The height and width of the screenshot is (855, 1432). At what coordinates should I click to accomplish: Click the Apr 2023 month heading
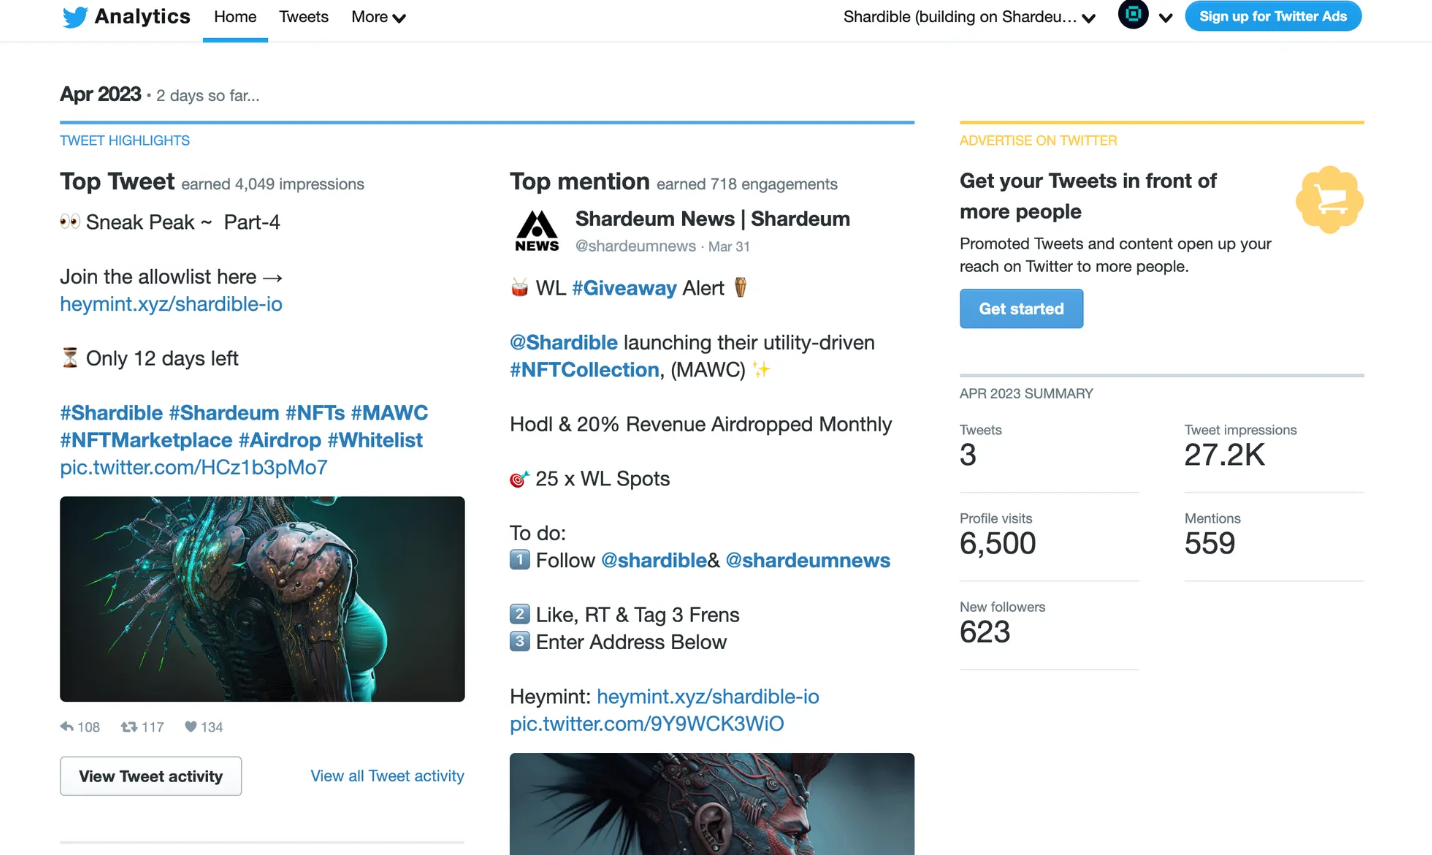pyautogui.click(x=100, y=94)
